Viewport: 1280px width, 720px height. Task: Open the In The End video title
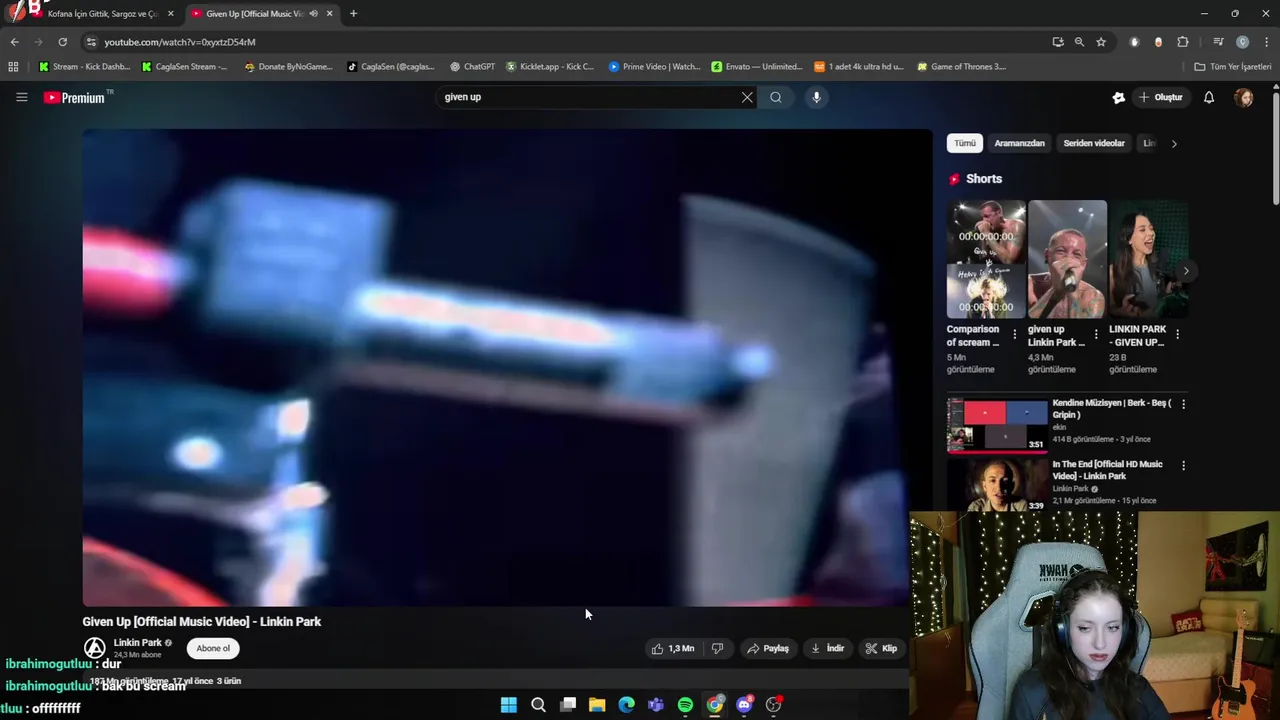pyautogui.click(x=1107, y=470)
